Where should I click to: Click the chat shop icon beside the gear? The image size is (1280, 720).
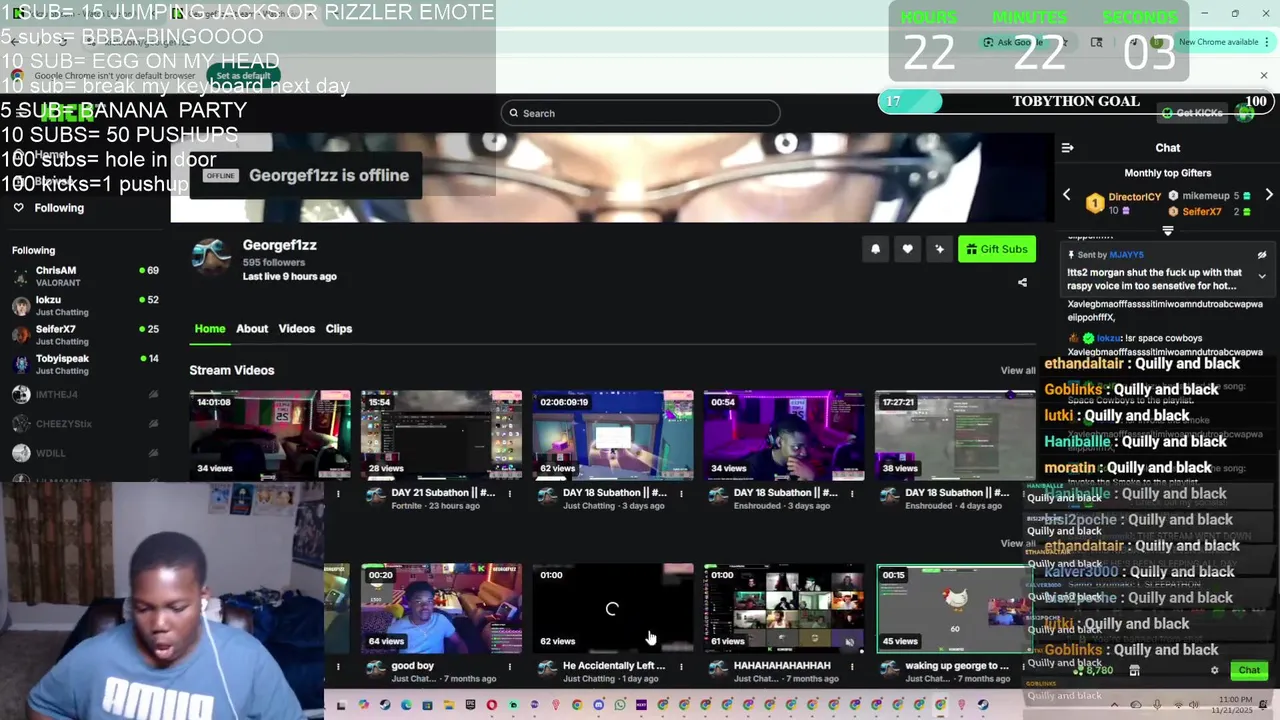pyautogui.click(x=1134, y=671)
